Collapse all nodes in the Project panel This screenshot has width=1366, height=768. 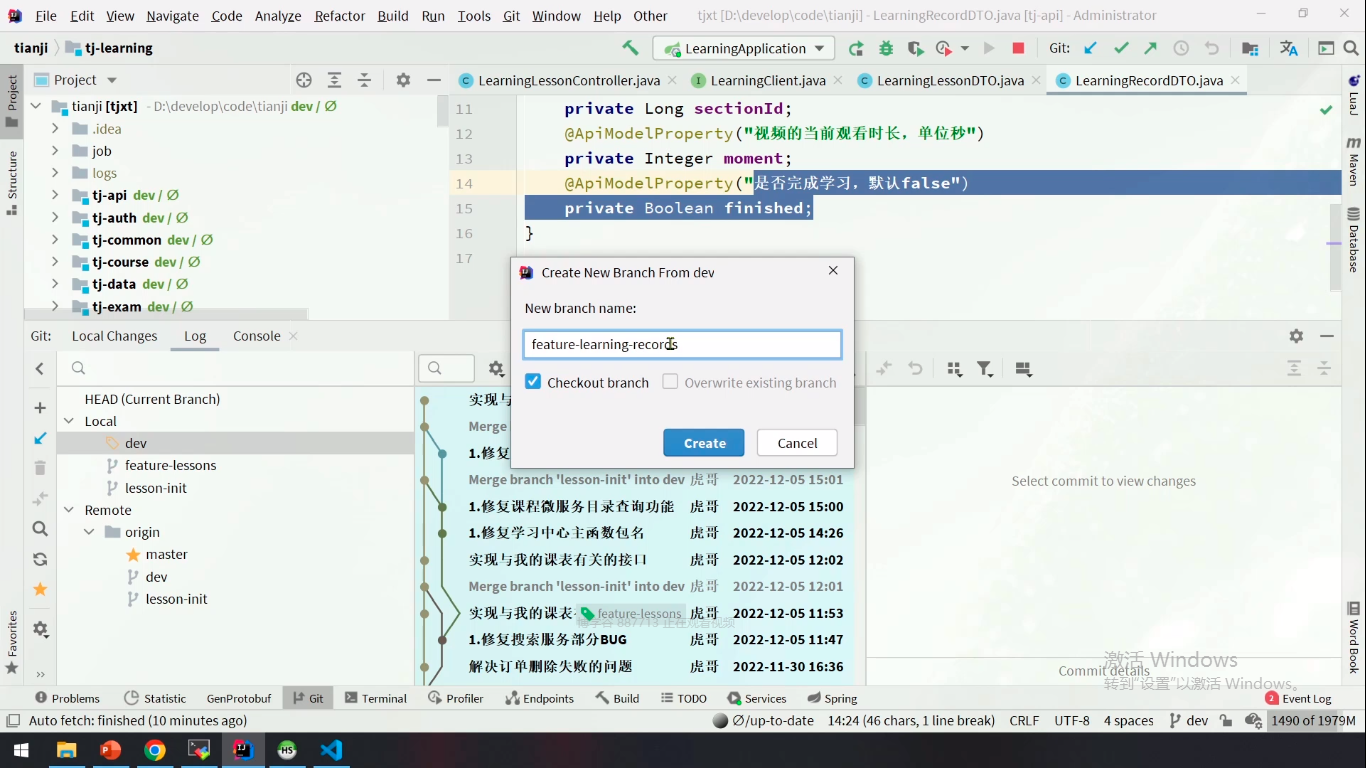pyautogui.click(x=364, y=80)
